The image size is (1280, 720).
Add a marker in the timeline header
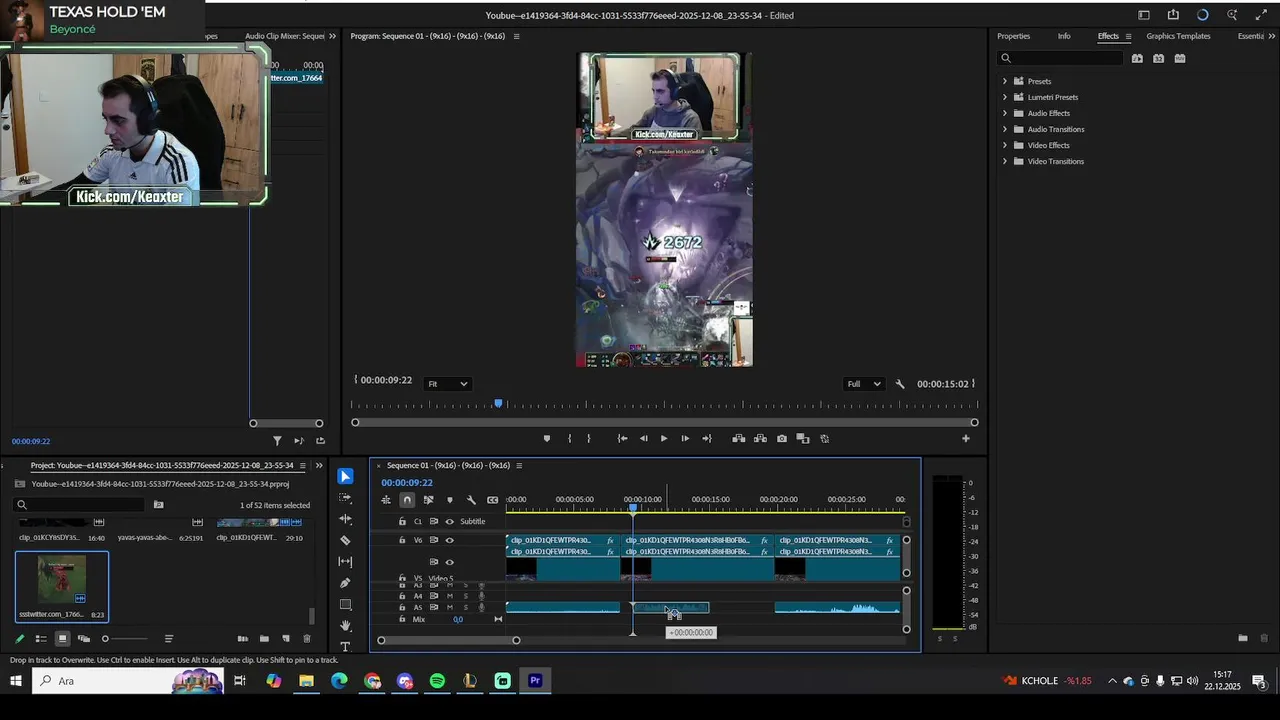tap(449, 500)
